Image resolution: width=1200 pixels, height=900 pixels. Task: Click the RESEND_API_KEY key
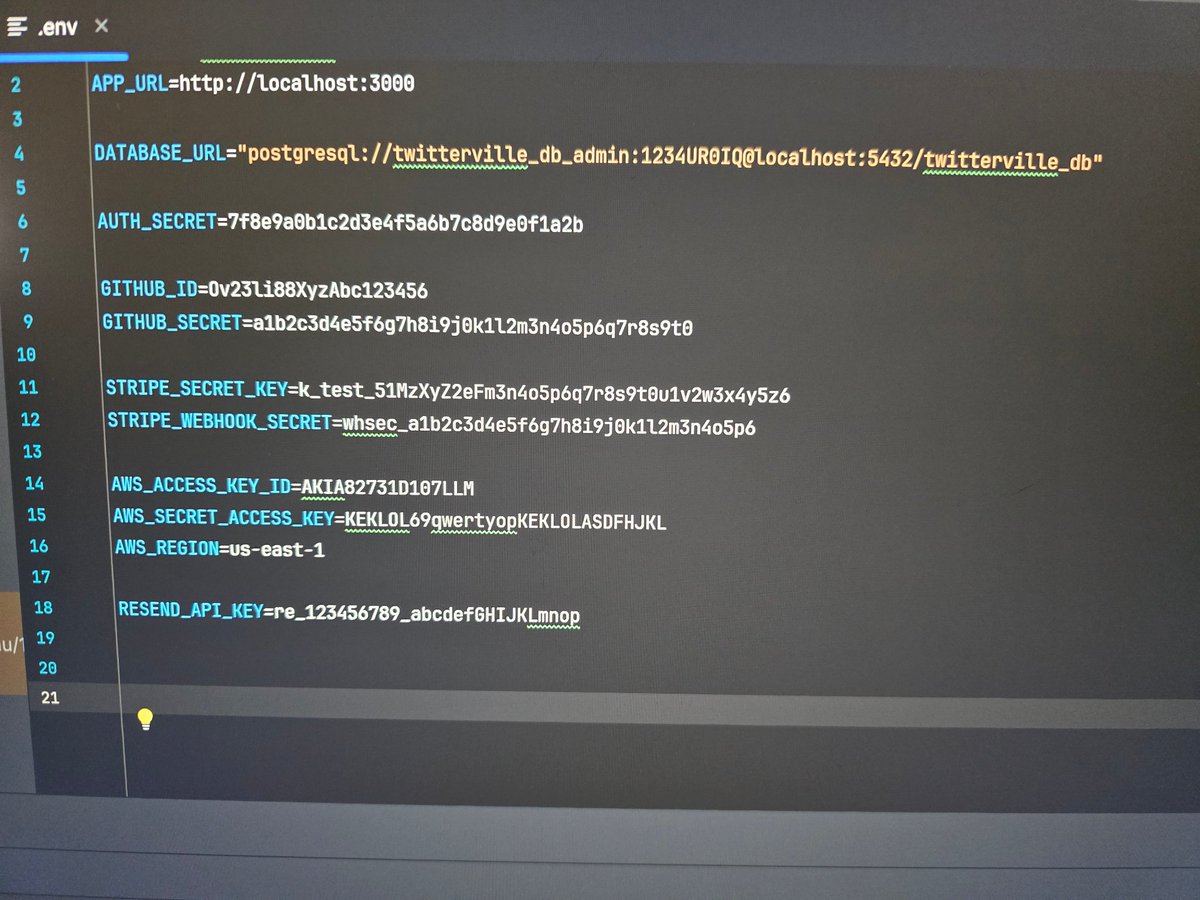pos(190,610)
